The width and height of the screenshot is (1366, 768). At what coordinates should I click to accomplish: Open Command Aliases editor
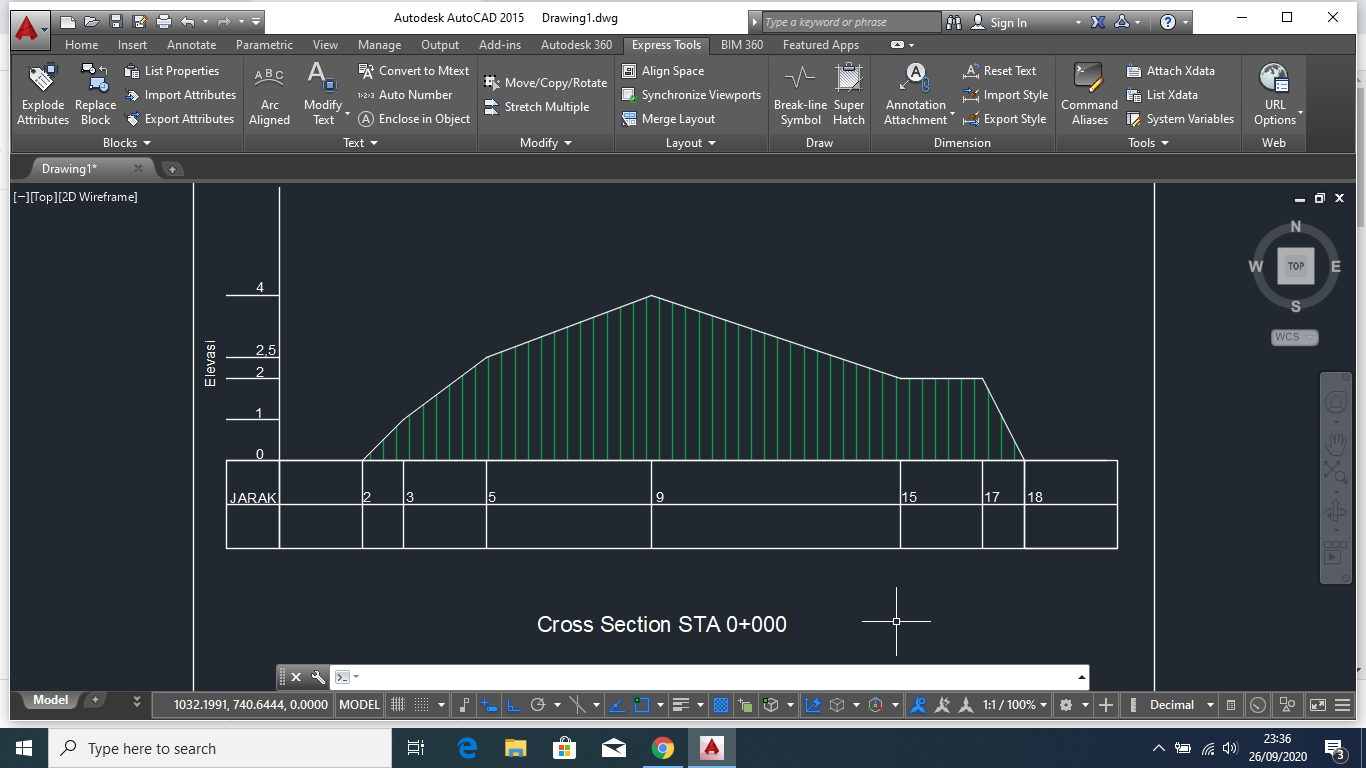[x=1089, y=95]
